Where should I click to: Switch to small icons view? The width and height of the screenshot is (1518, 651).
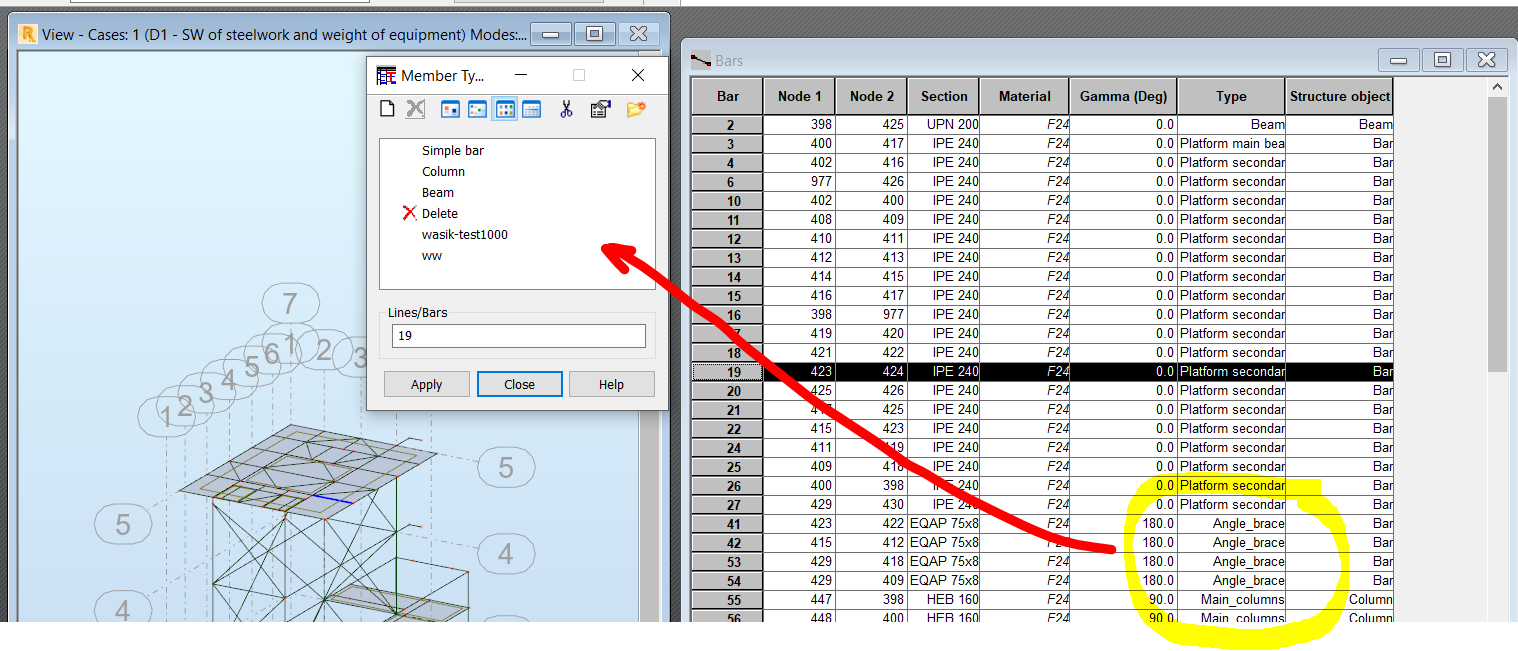pos(477,108)
